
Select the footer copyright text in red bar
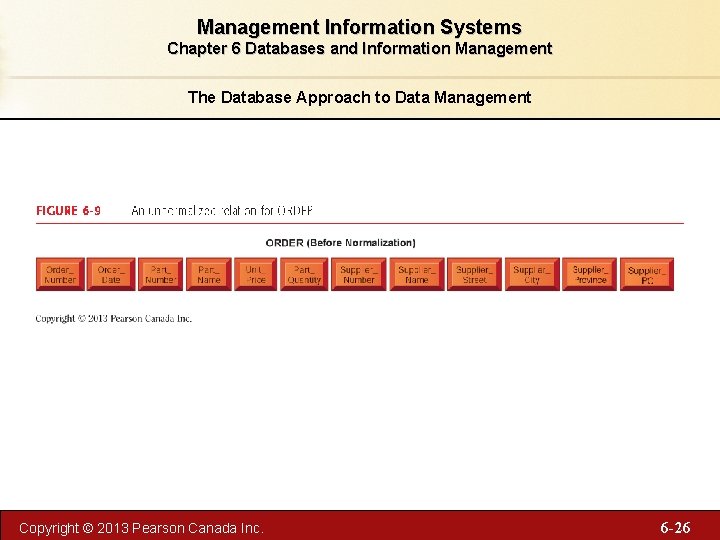[x=141, y=528]
